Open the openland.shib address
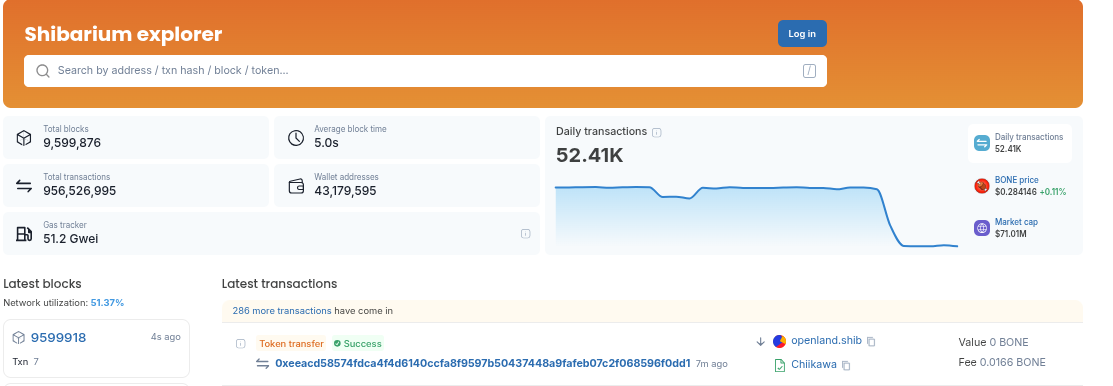Image resolution: width=1113 pixels, height=386 pixels. 826,341
